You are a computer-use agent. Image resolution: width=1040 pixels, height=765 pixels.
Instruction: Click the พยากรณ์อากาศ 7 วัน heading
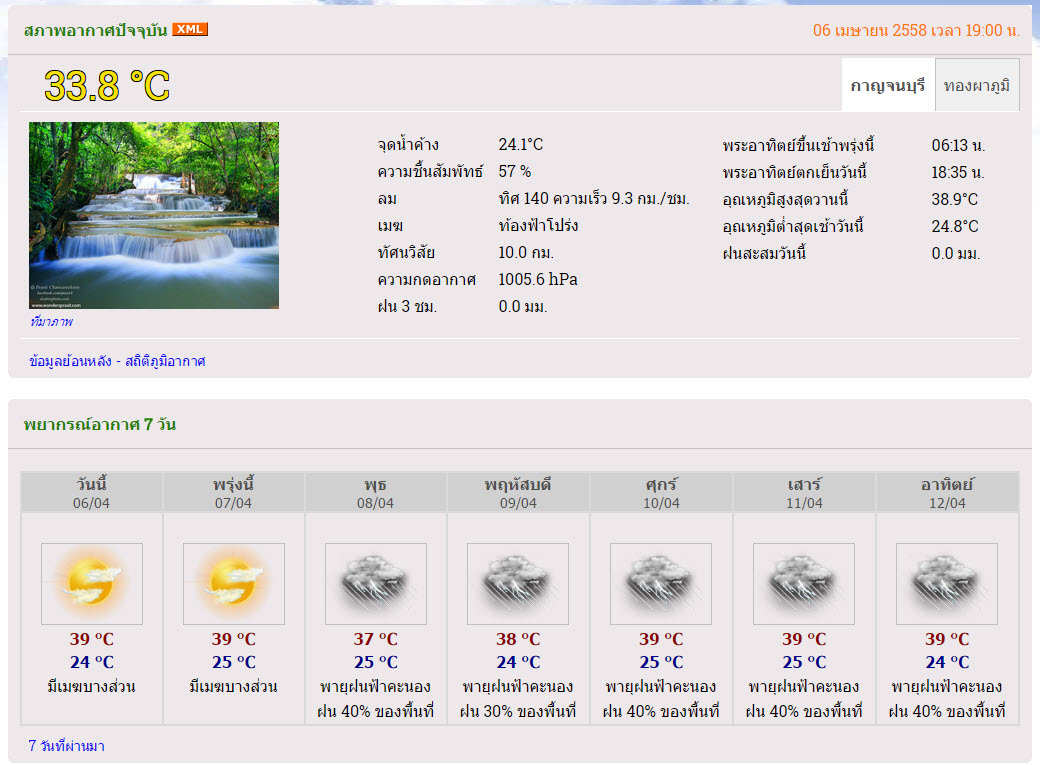99,424
